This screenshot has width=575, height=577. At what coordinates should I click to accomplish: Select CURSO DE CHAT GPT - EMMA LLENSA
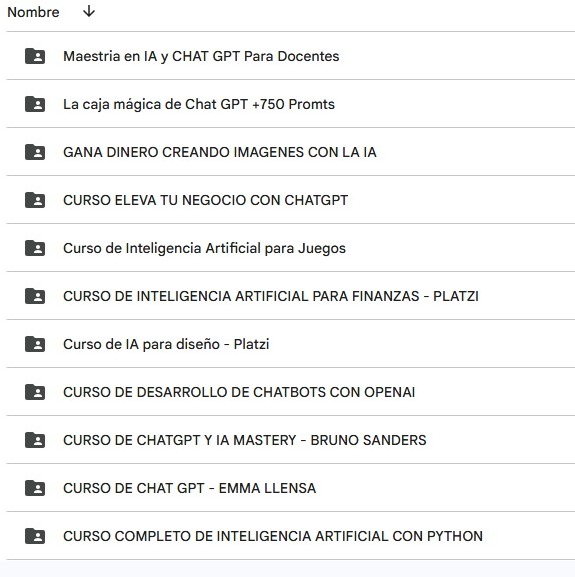291,488
